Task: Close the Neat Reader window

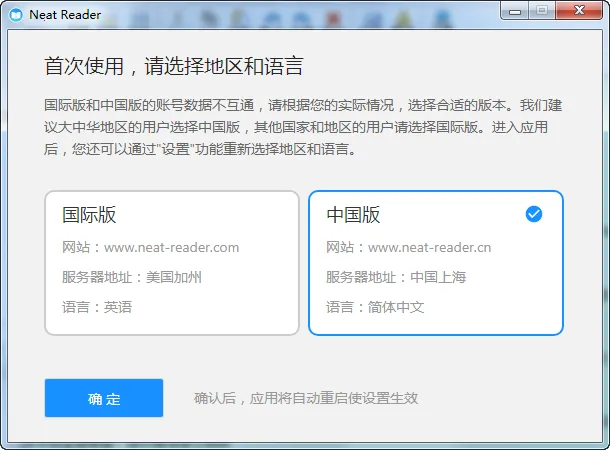Action: [x=579, y=11]
